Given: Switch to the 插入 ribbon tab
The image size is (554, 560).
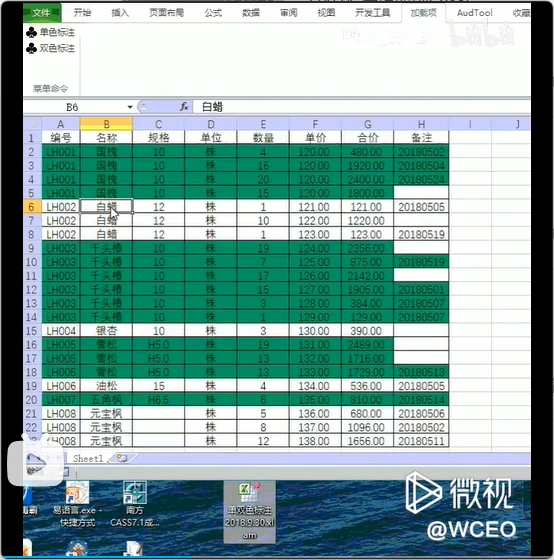Looking at the screenshot, I should (x=120, y=13).
